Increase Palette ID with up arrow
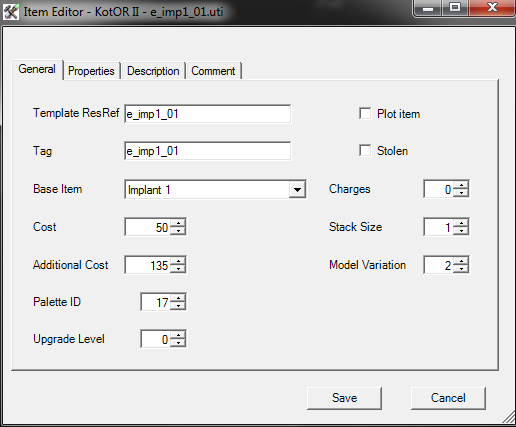516x427 pixels. pos(179,298)
